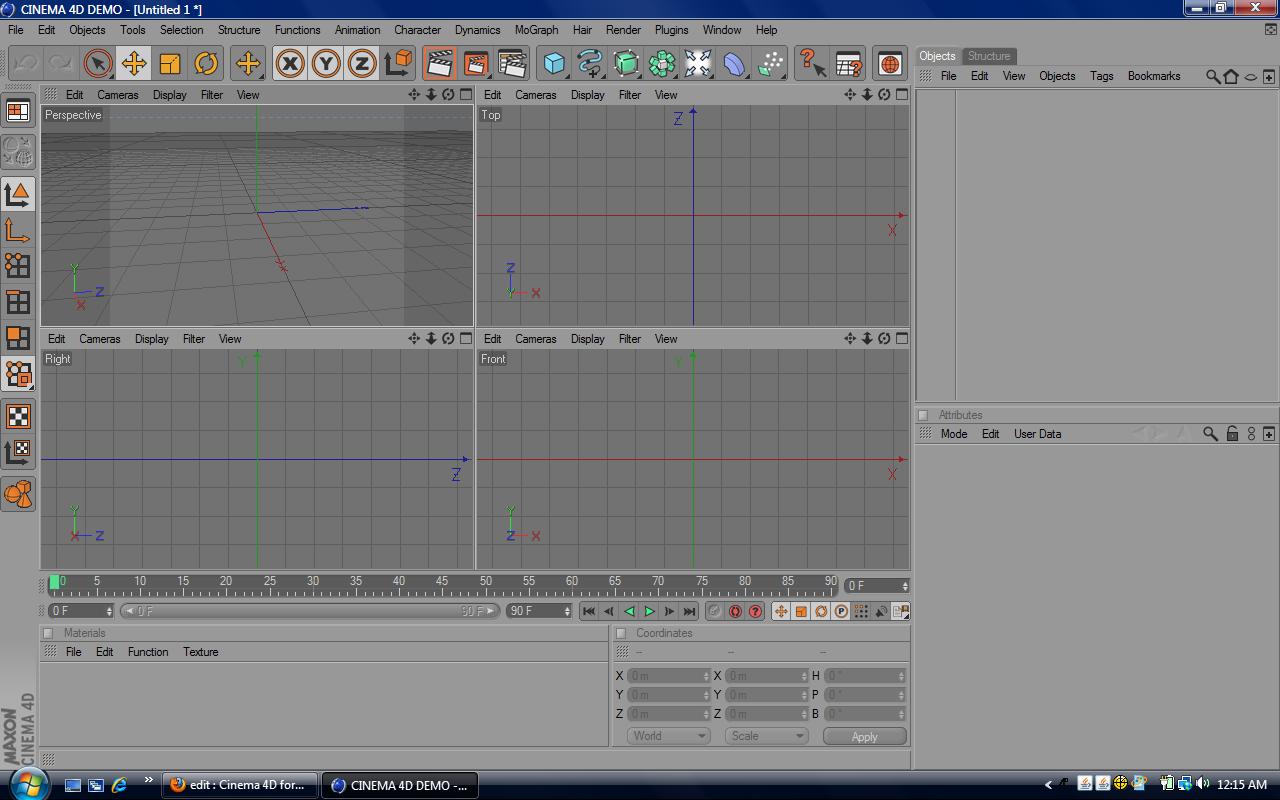Select the Object Axis tool
This screenshot has width=1280, height=800.
(18, 229)
